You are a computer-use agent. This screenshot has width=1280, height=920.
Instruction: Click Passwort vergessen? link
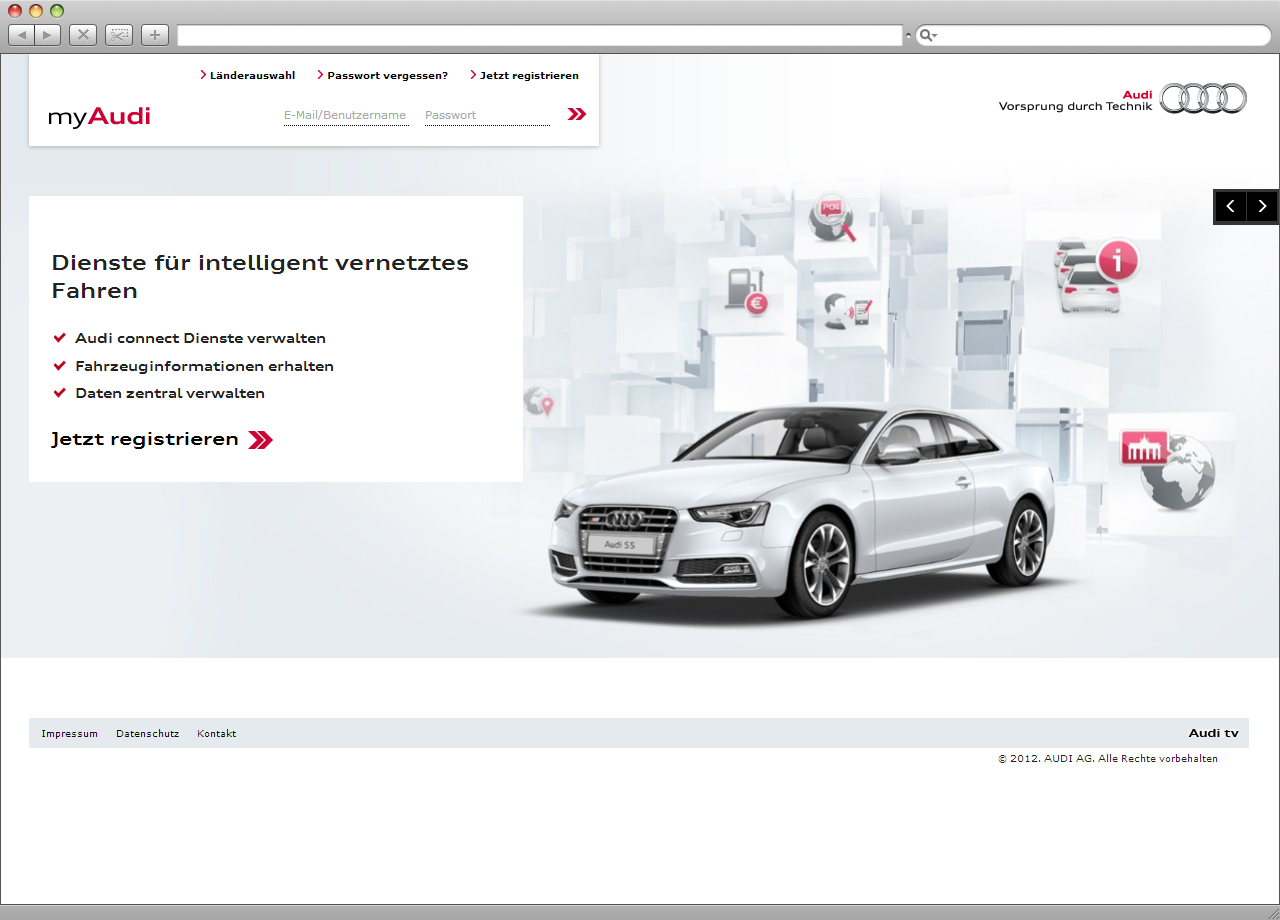click(382, 75)
